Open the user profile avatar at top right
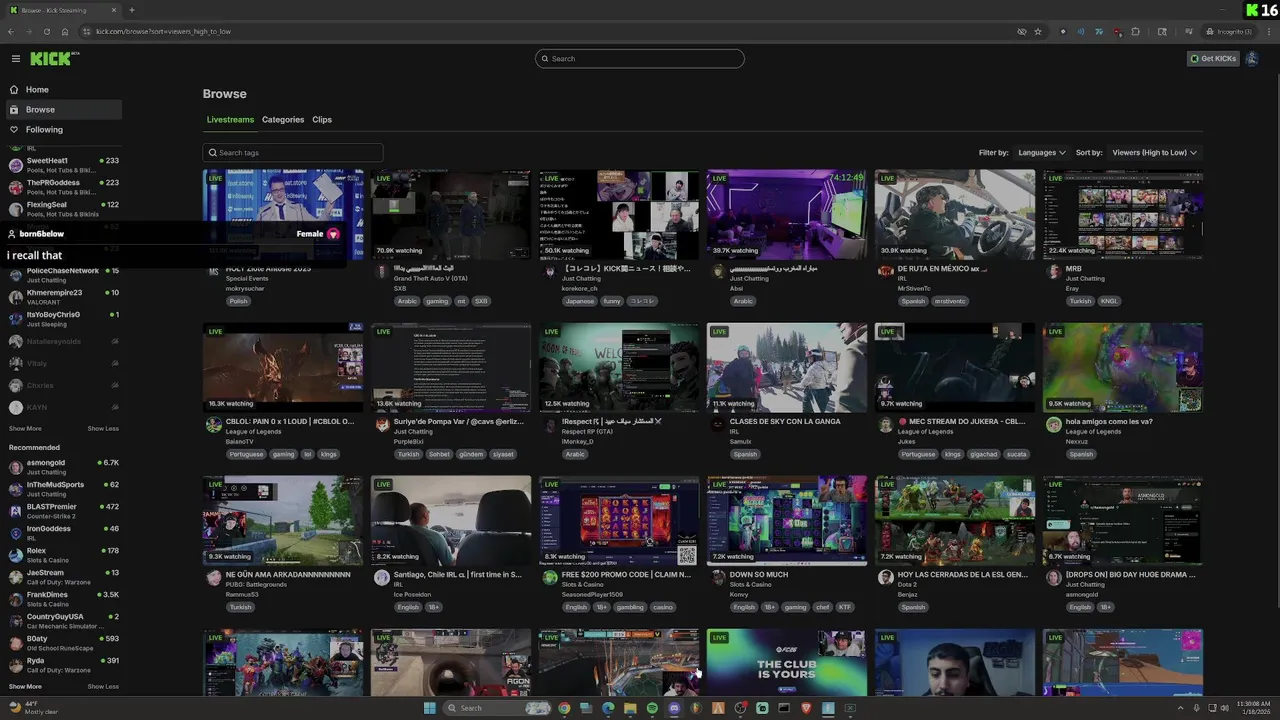This screenshot has width=1280, height=720. click(1252, 59)
